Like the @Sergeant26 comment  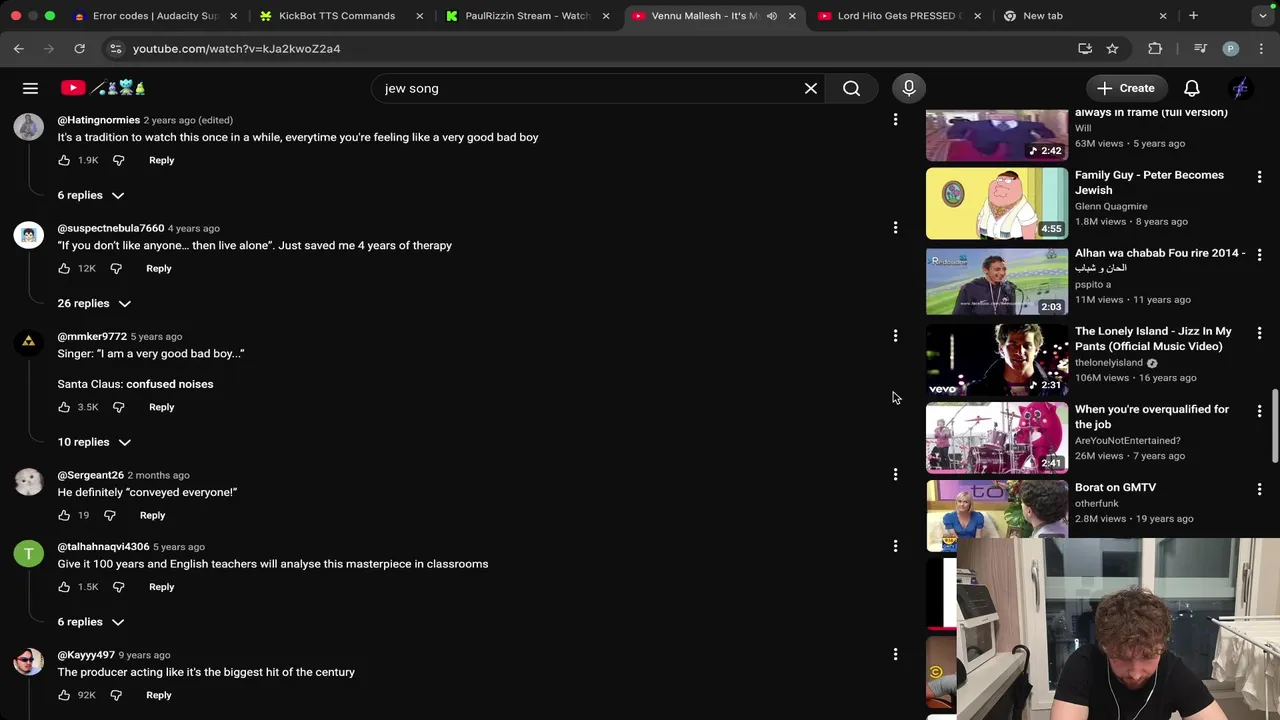coord(64,515)
